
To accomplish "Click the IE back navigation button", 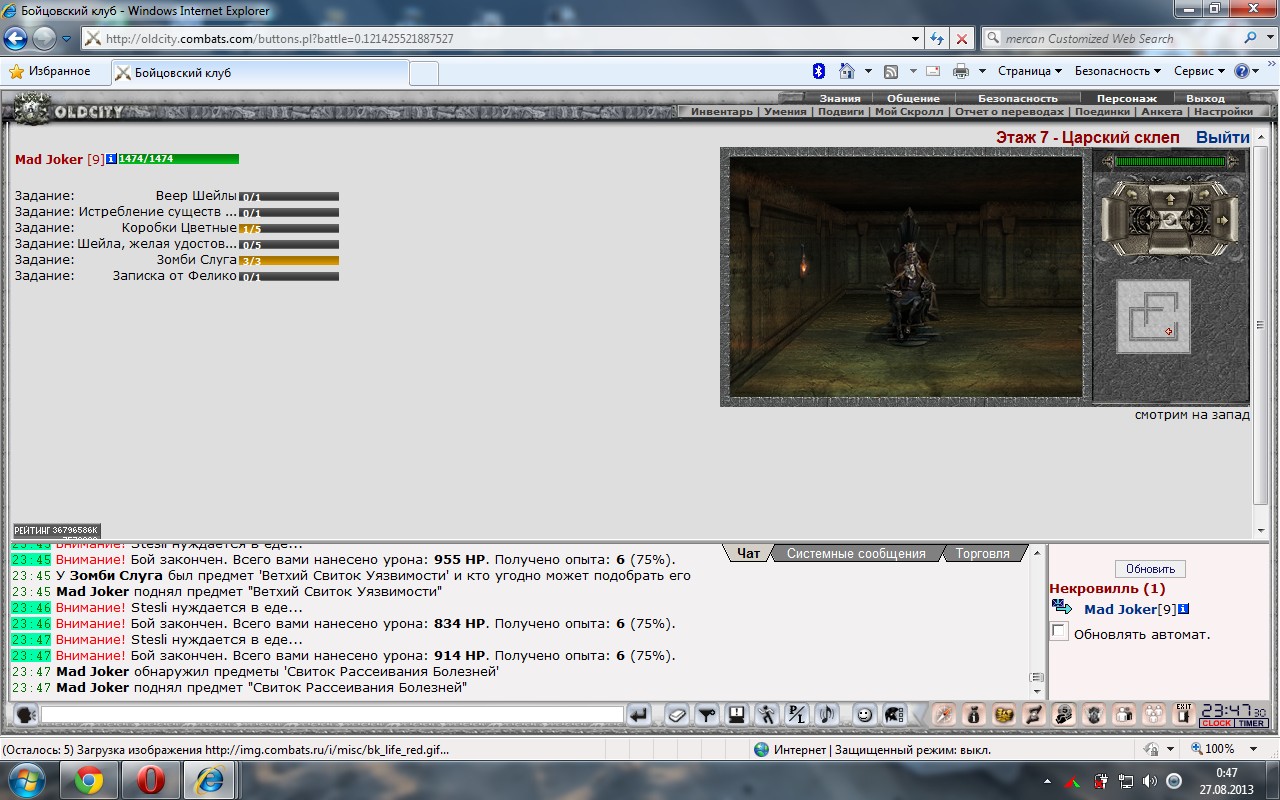I will point(15,39).
